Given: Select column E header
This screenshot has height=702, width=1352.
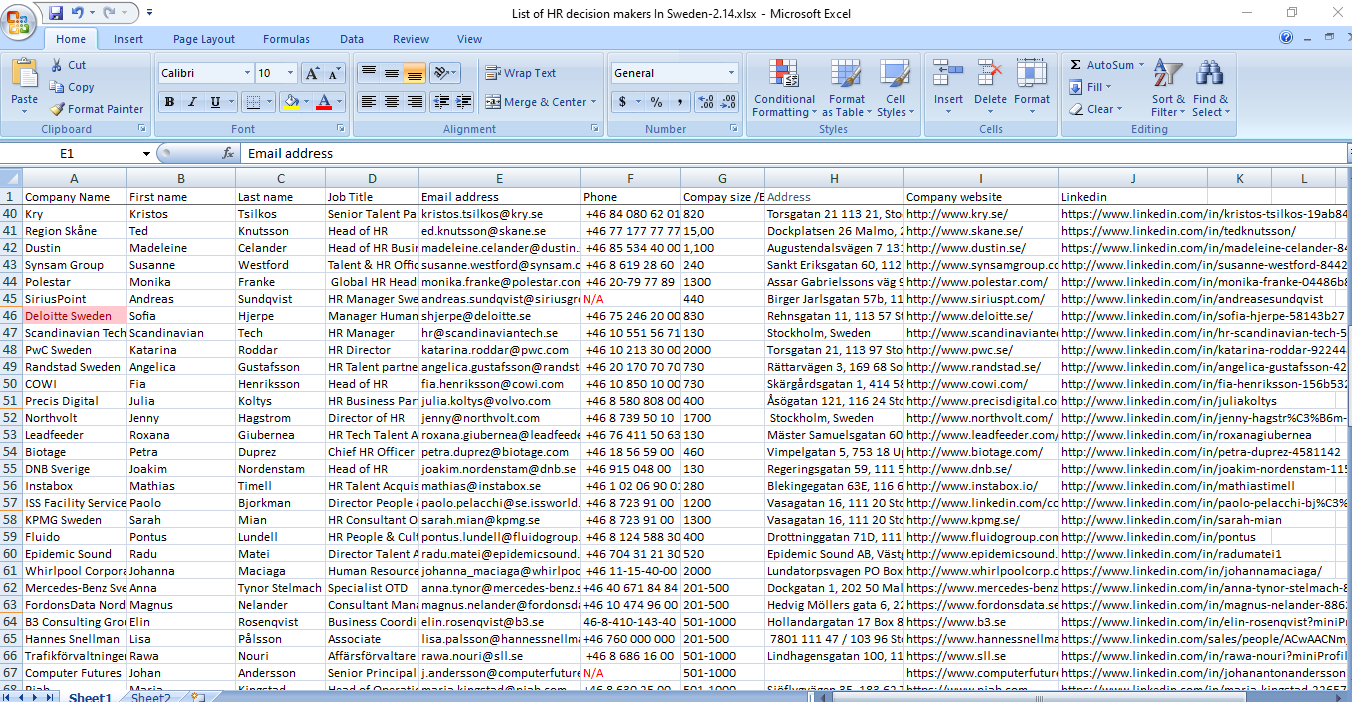Looking at the screenshot, I should point(499,178).
